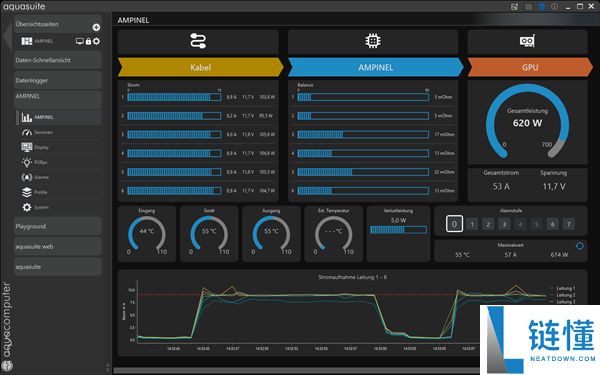Click the blue layers icon in title bar
Viewport: 600px width, 375px height.
(542, 7)
